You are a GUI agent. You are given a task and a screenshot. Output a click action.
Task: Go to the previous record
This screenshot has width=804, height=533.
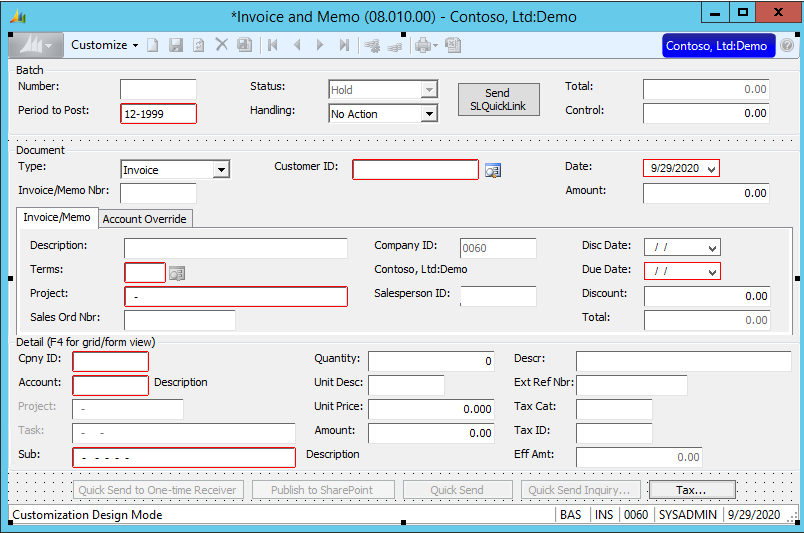(297, 45)
